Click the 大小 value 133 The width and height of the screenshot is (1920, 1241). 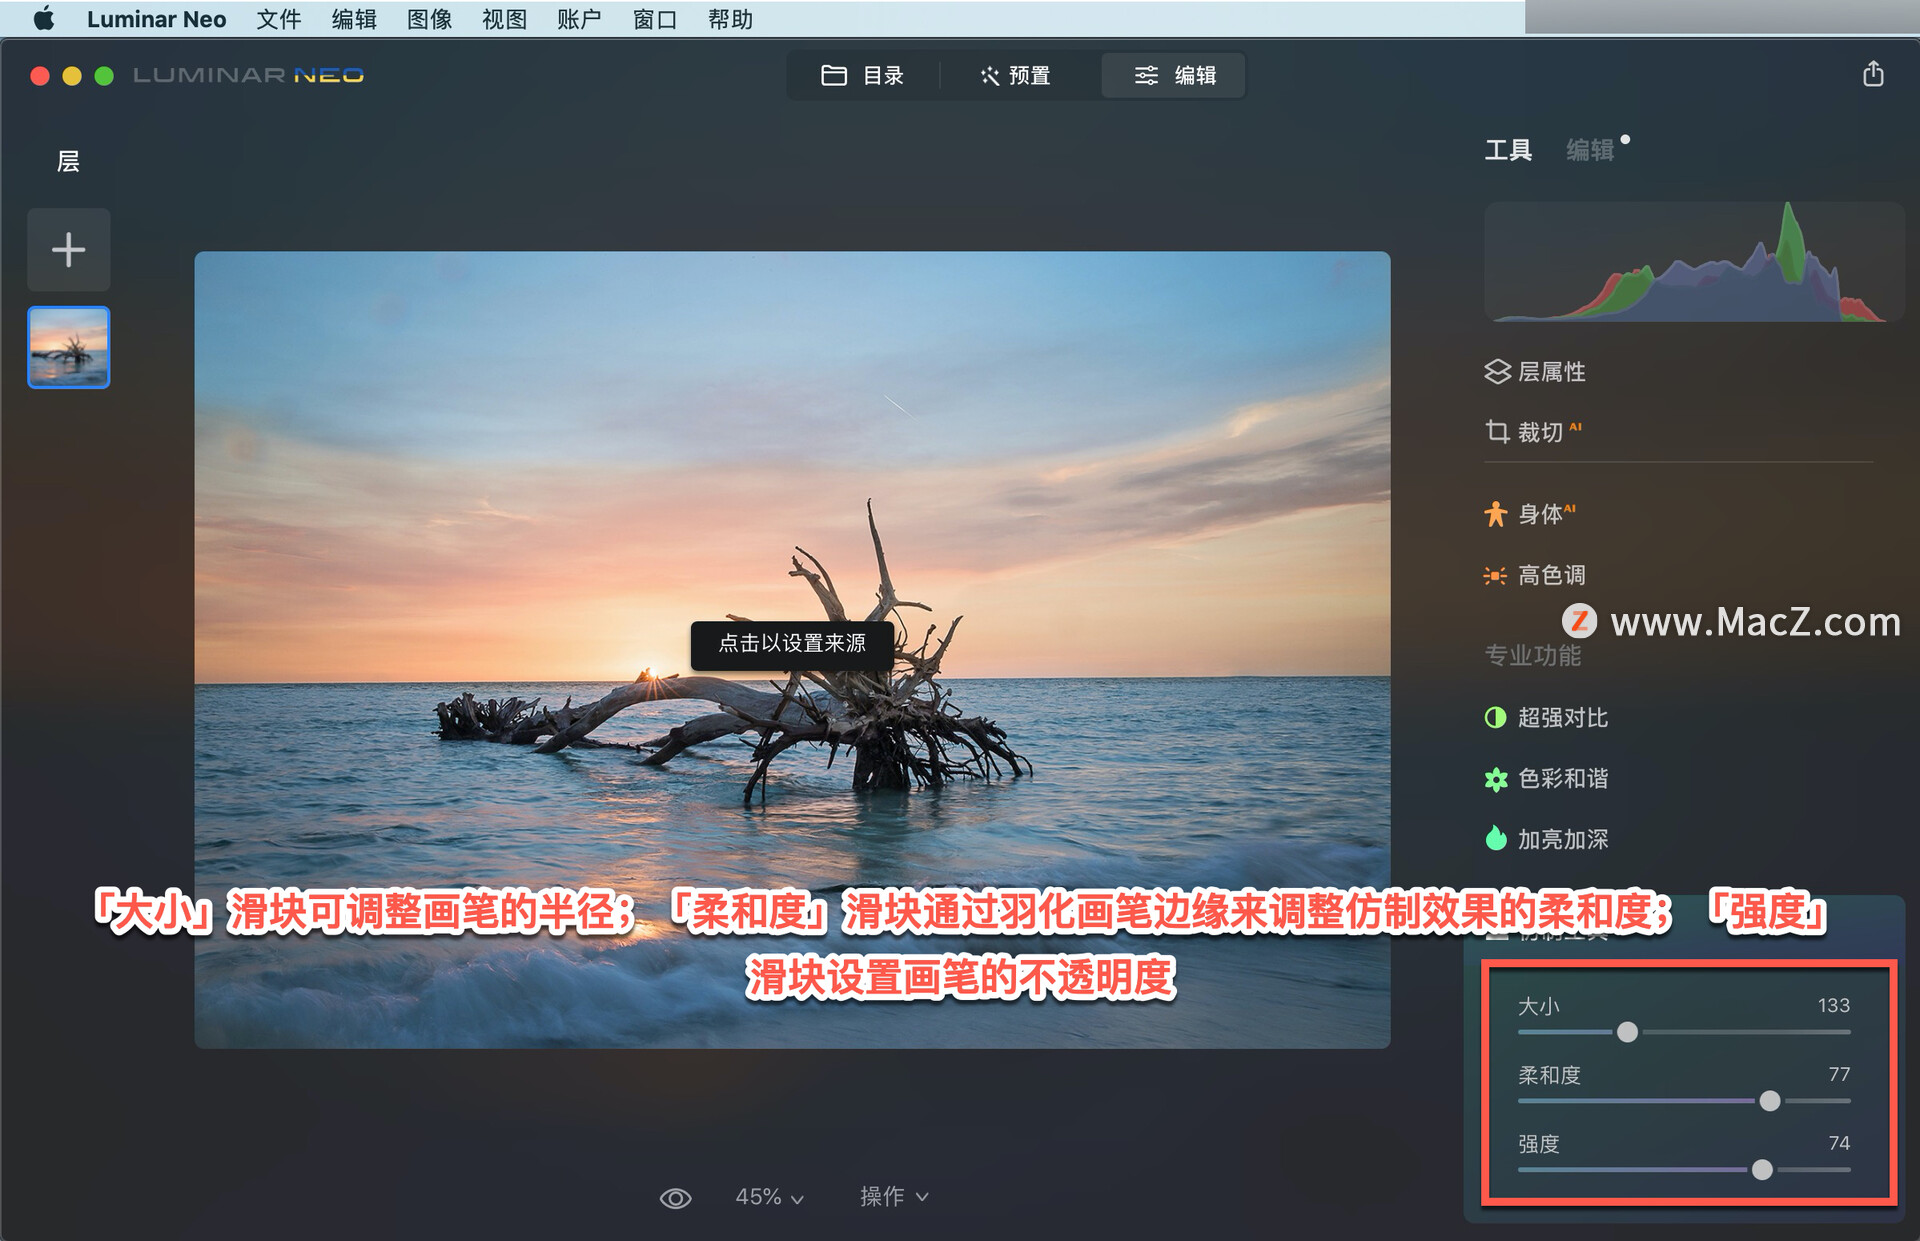pyautogui.click(x=1833, y=1005)
